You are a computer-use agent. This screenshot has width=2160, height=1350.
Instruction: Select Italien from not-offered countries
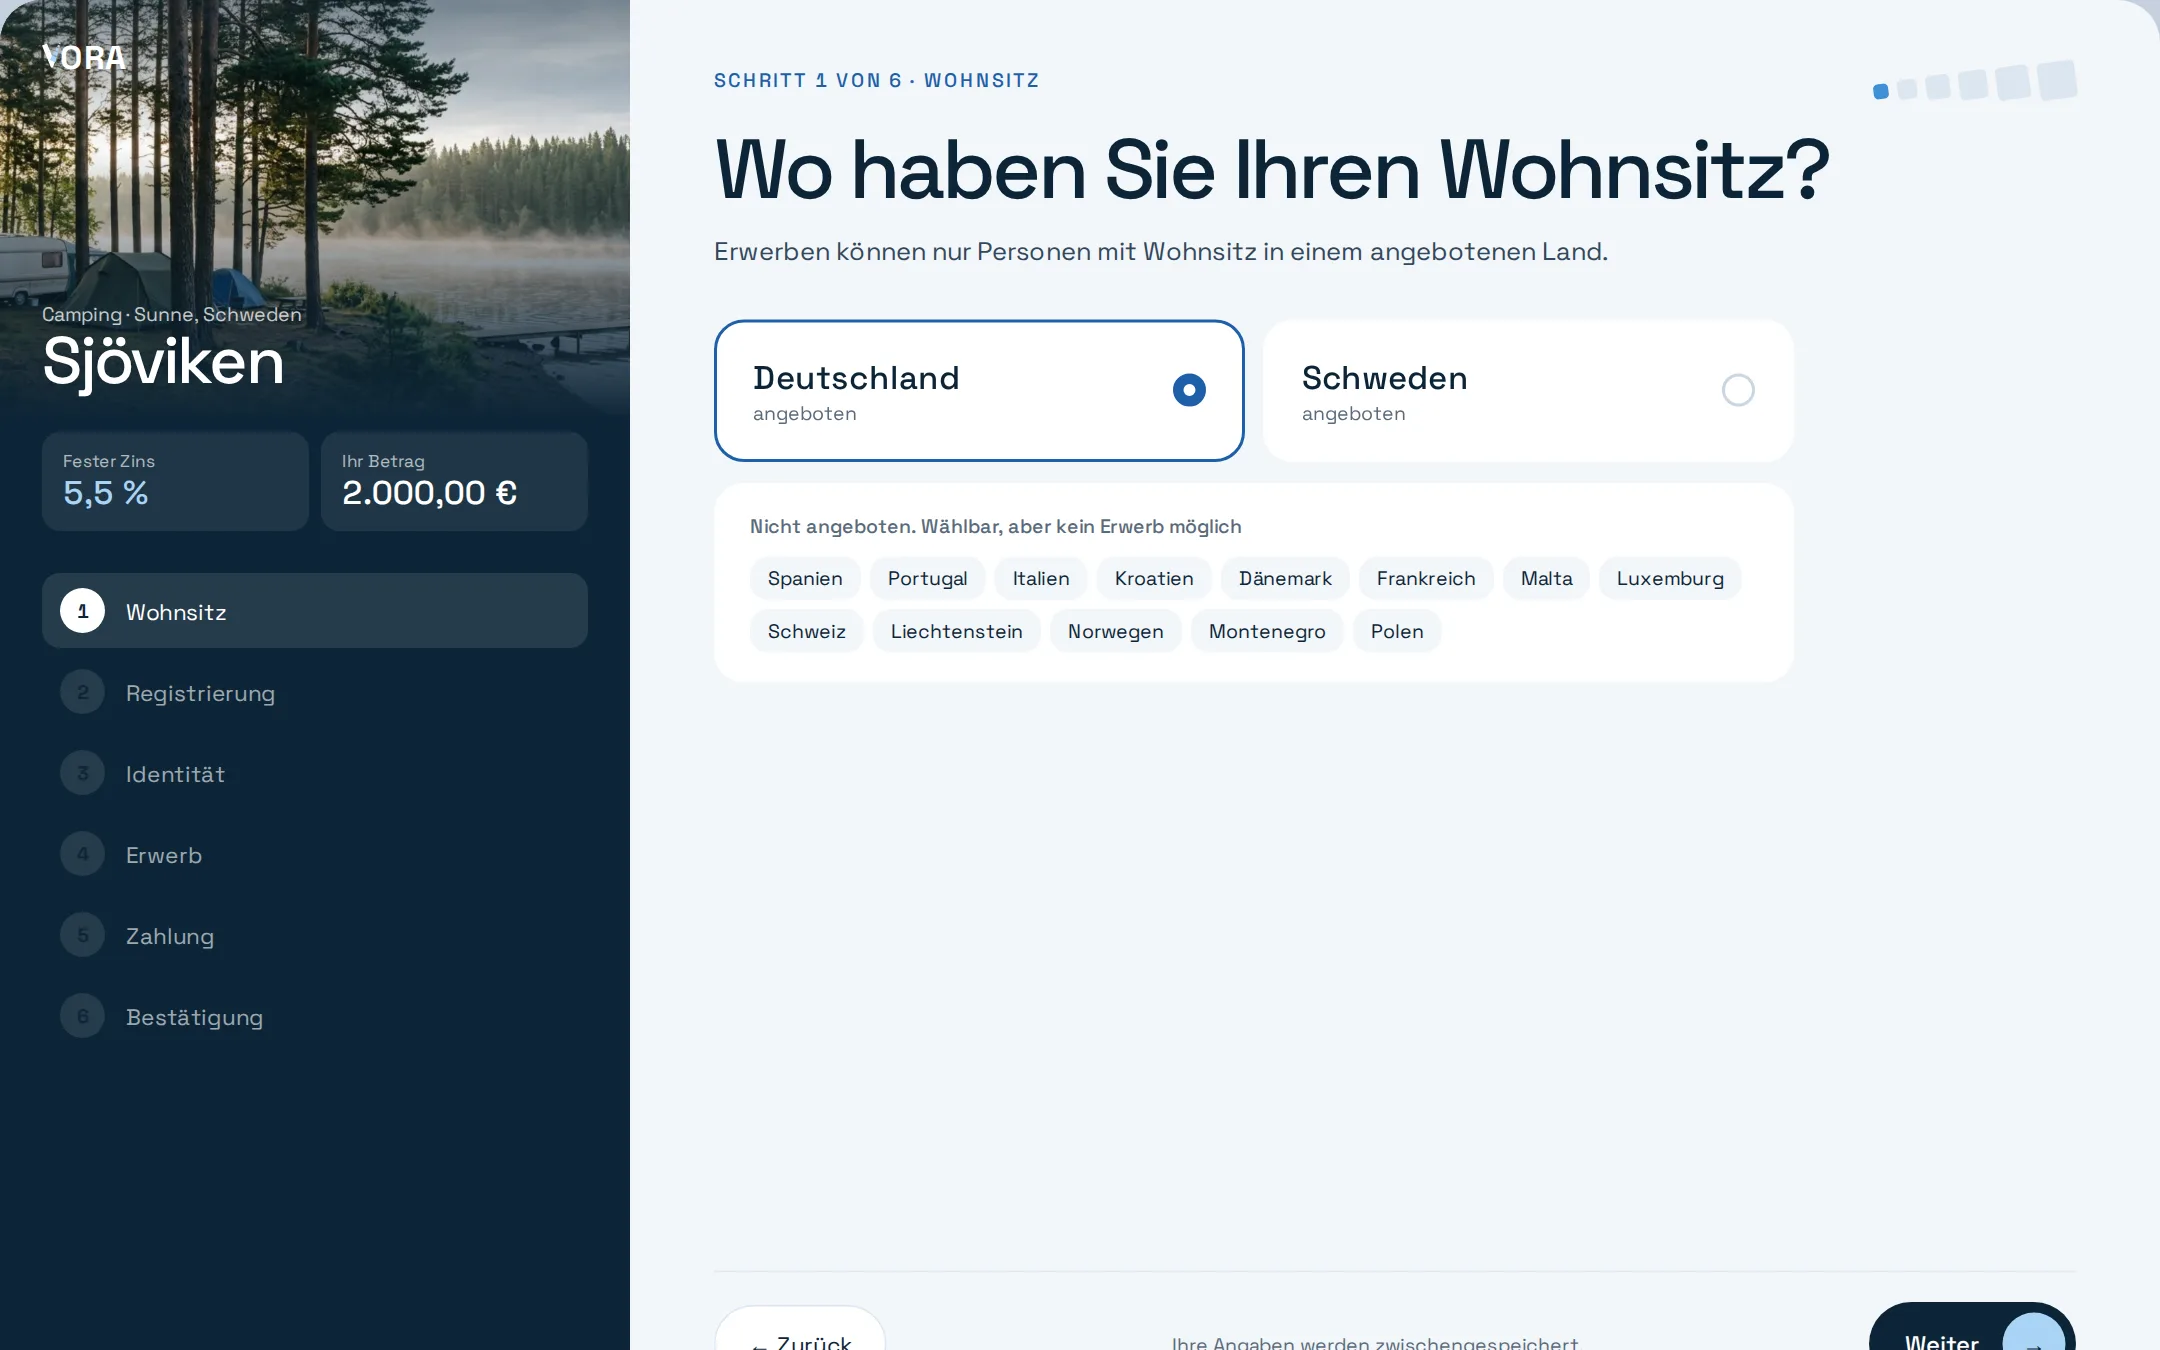(1041, 578)
